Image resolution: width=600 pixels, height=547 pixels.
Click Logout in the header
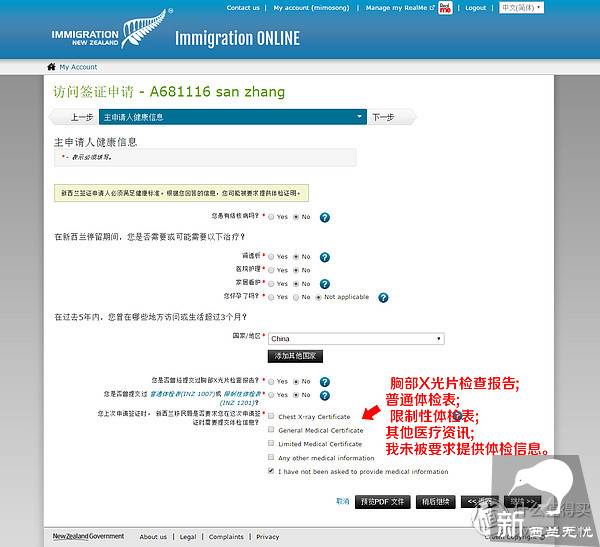tap(476, 8)
